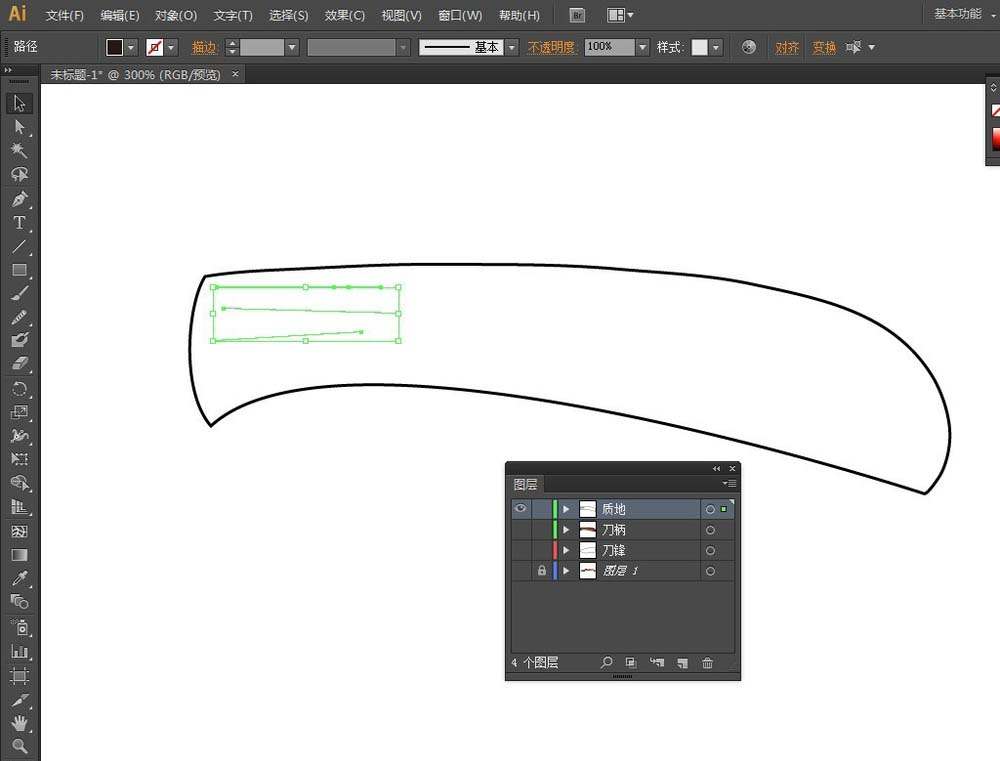Open the arrange documents dropdown

[x=620, y=15]
